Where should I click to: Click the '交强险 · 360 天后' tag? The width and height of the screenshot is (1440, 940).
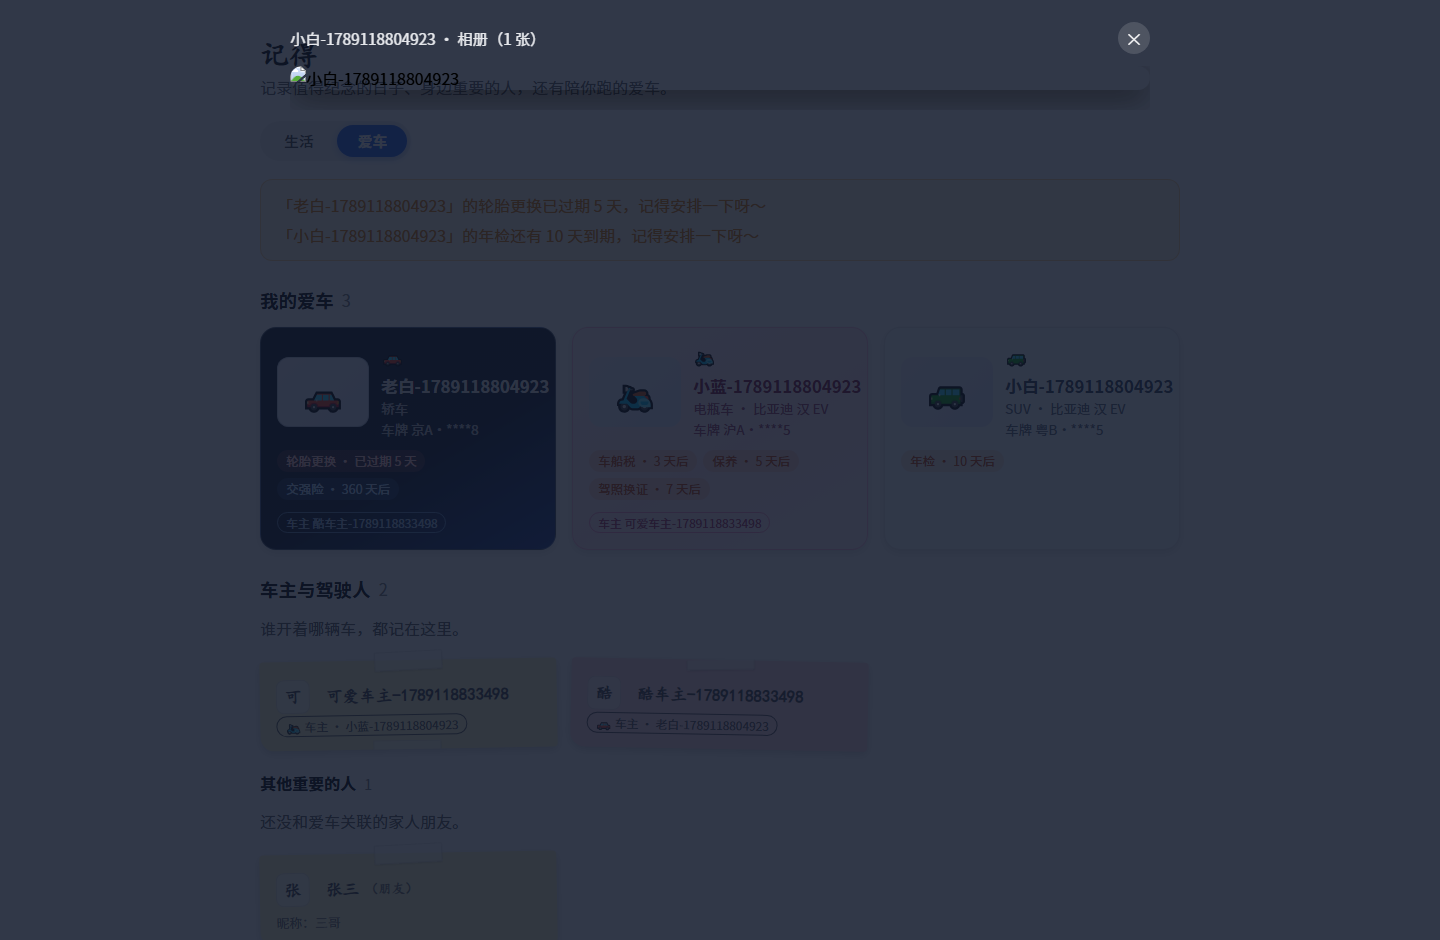[338, 489]
